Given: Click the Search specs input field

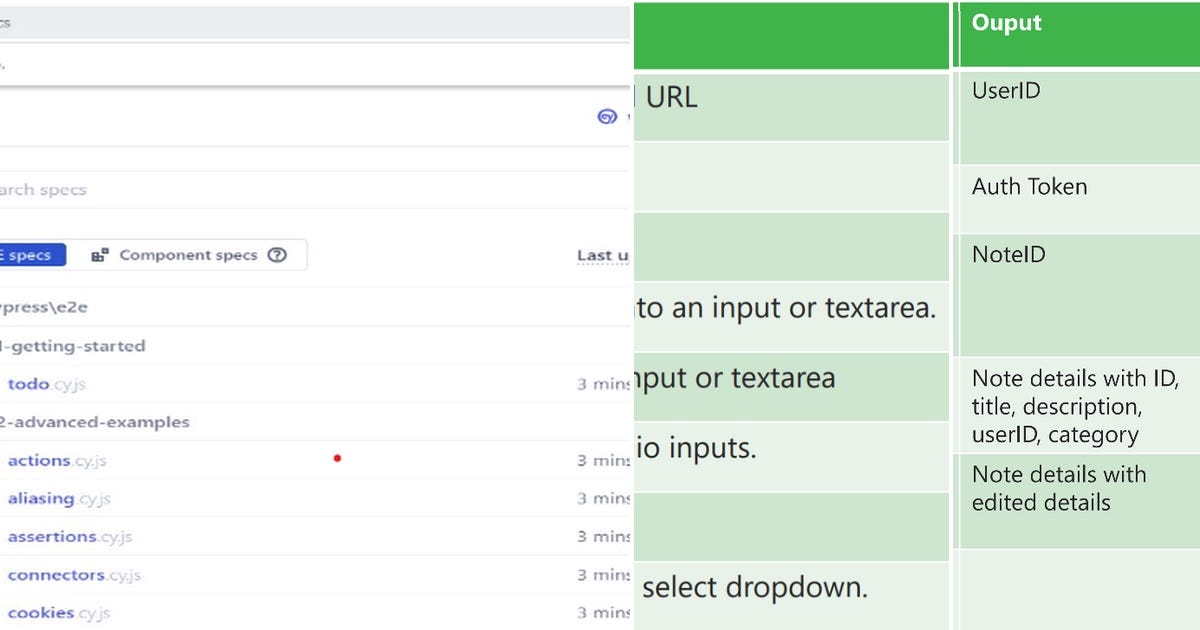Looking at the screenshot, I should (300, 190).
